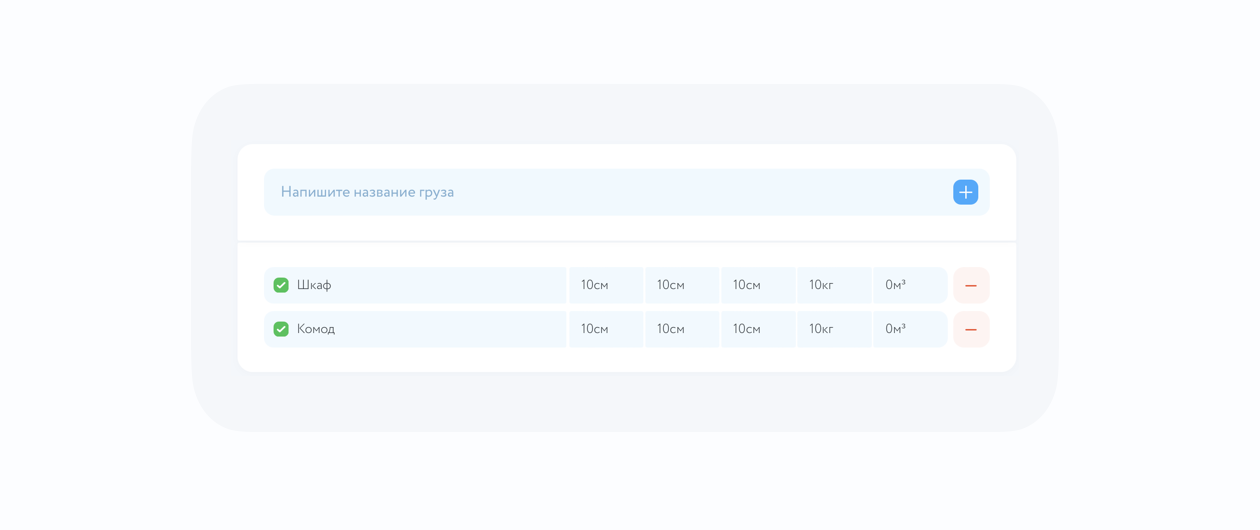Image resolution: width=1260 pixels, height=530 pixels.
Task: Click the 10кг weight cell of Комод
Action: [834, 329]
